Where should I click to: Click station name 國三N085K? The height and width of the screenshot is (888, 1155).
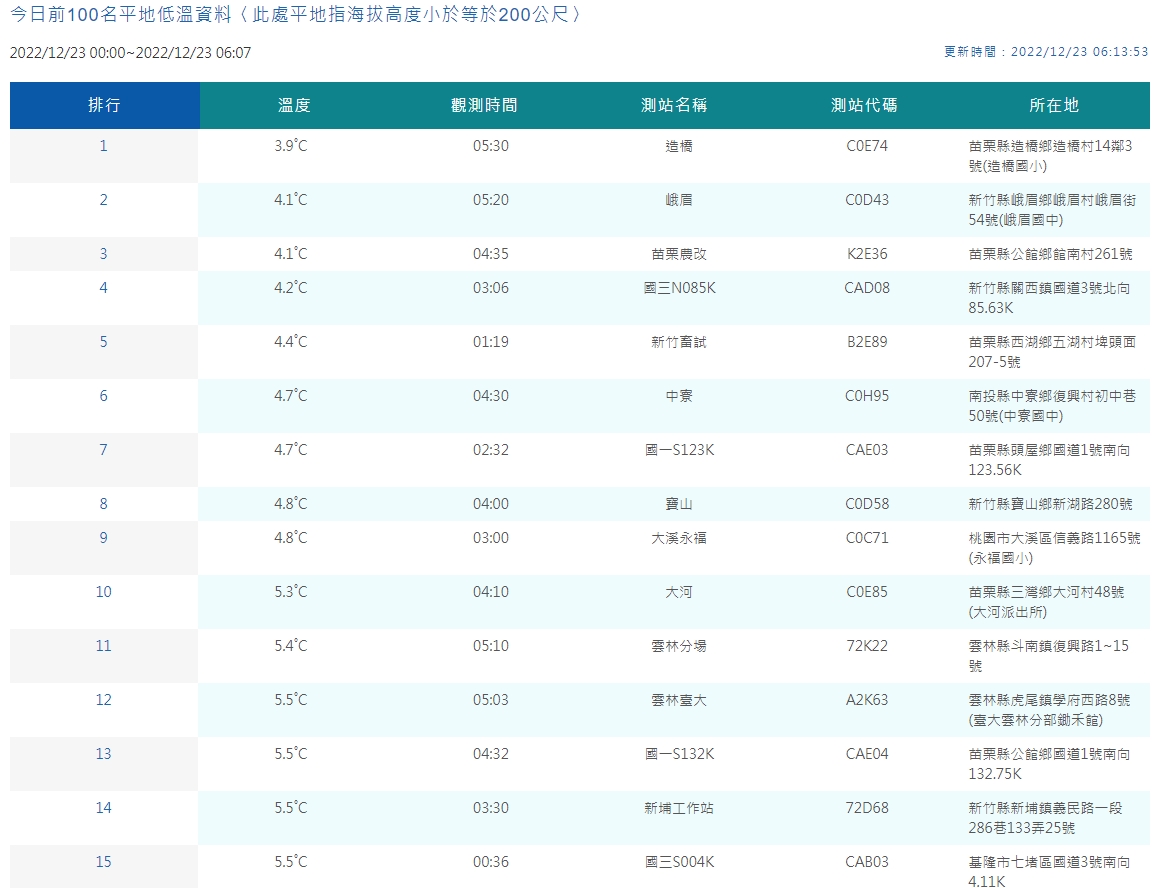tap(679, 288)
